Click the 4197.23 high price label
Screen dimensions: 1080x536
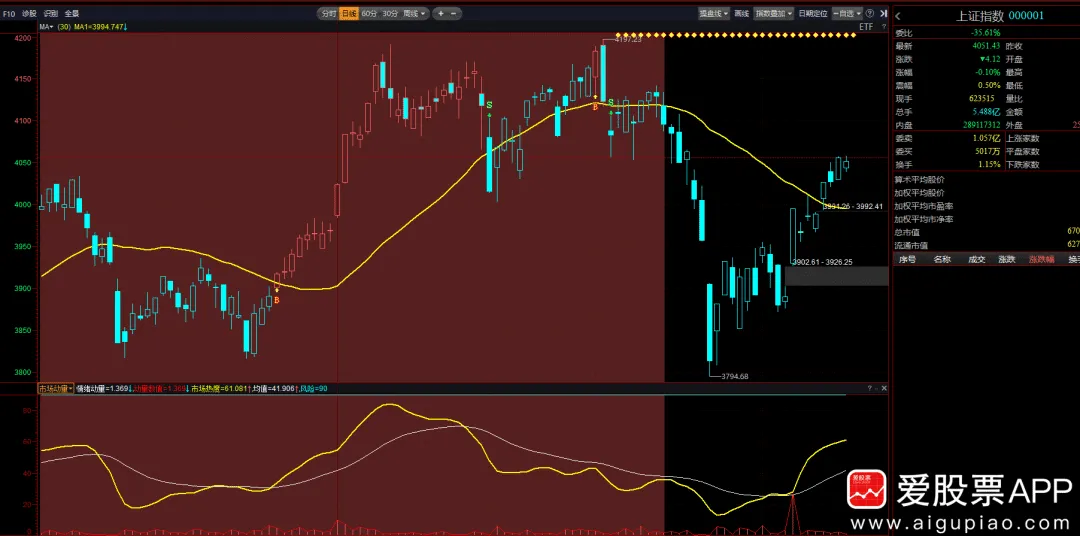[x=627, y=40]
